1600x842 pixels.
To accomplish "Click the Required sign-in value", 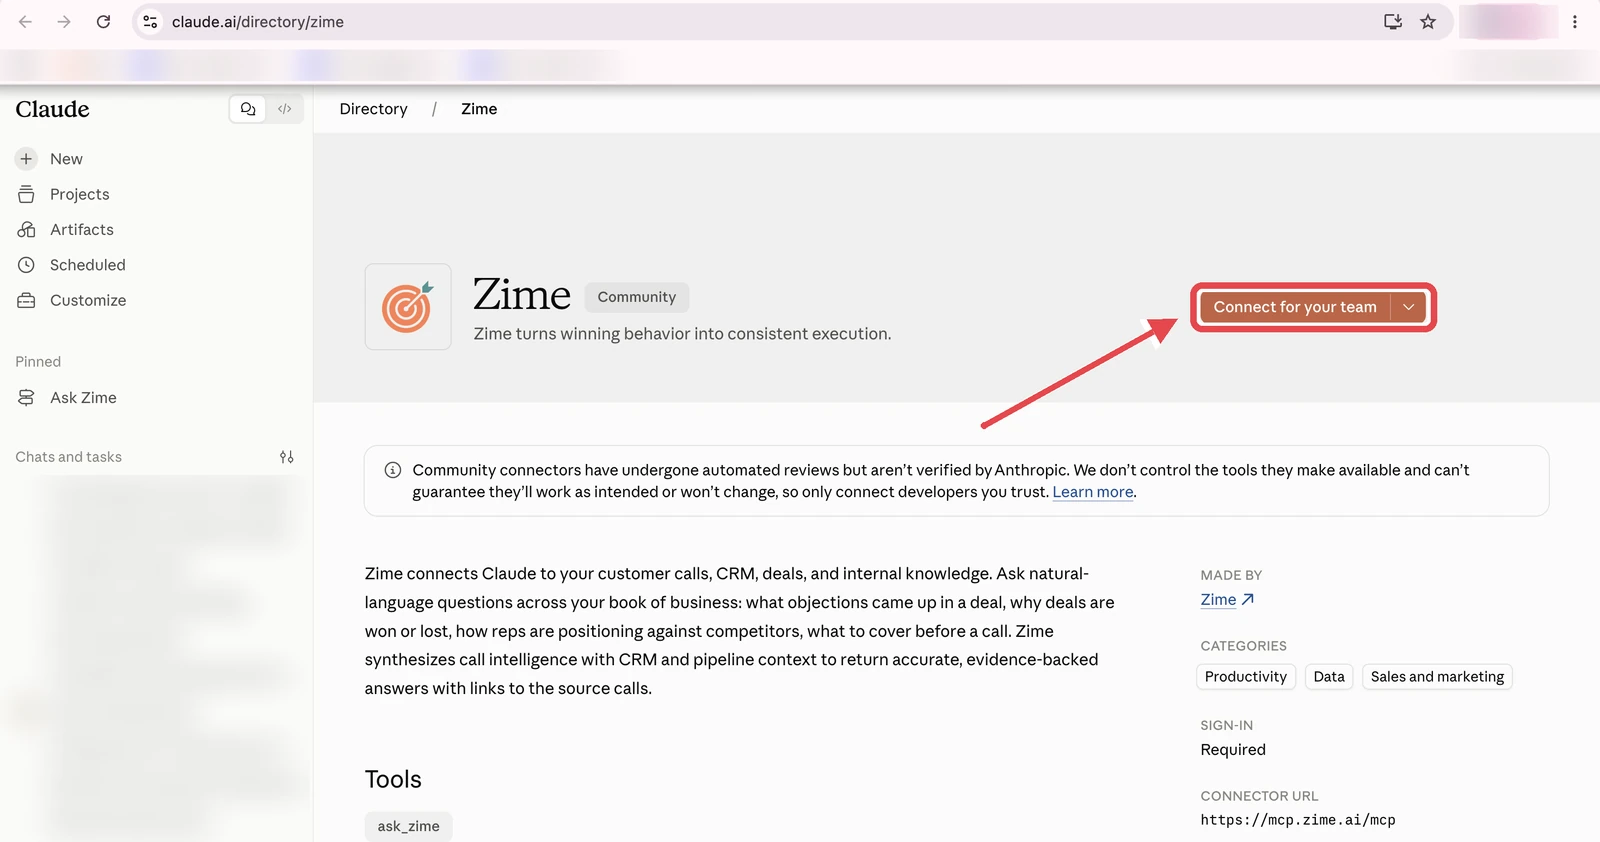I will pyautogui.click(x=1233, y=750).
